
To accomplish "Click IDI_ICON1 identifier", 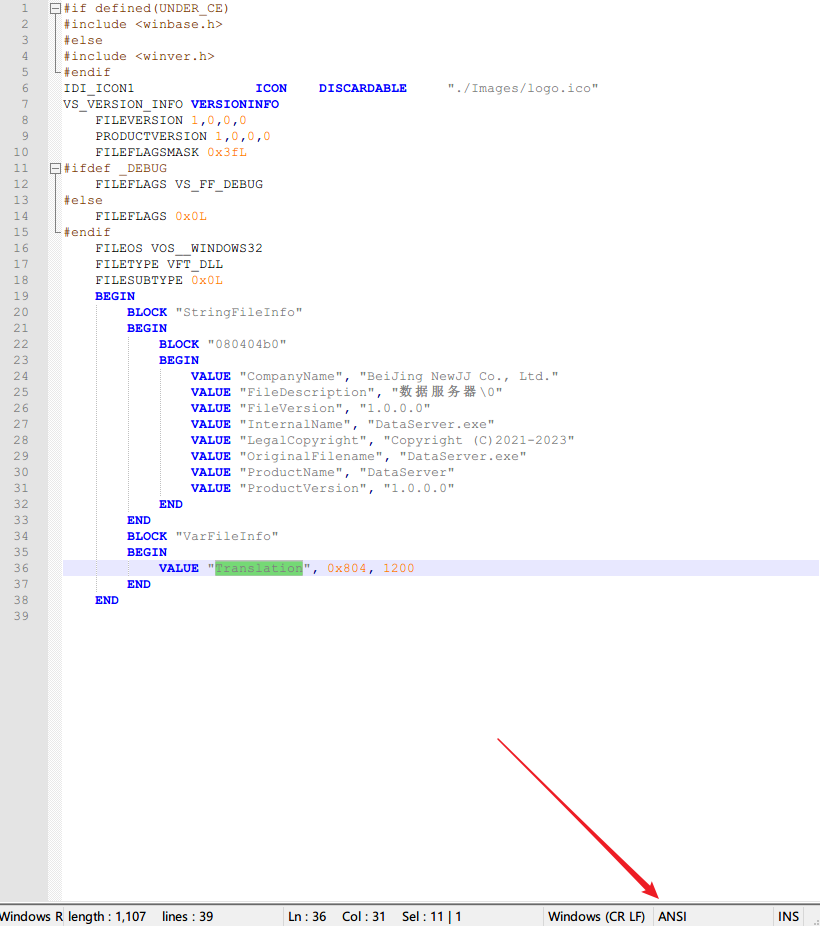I will coord(99,88).
